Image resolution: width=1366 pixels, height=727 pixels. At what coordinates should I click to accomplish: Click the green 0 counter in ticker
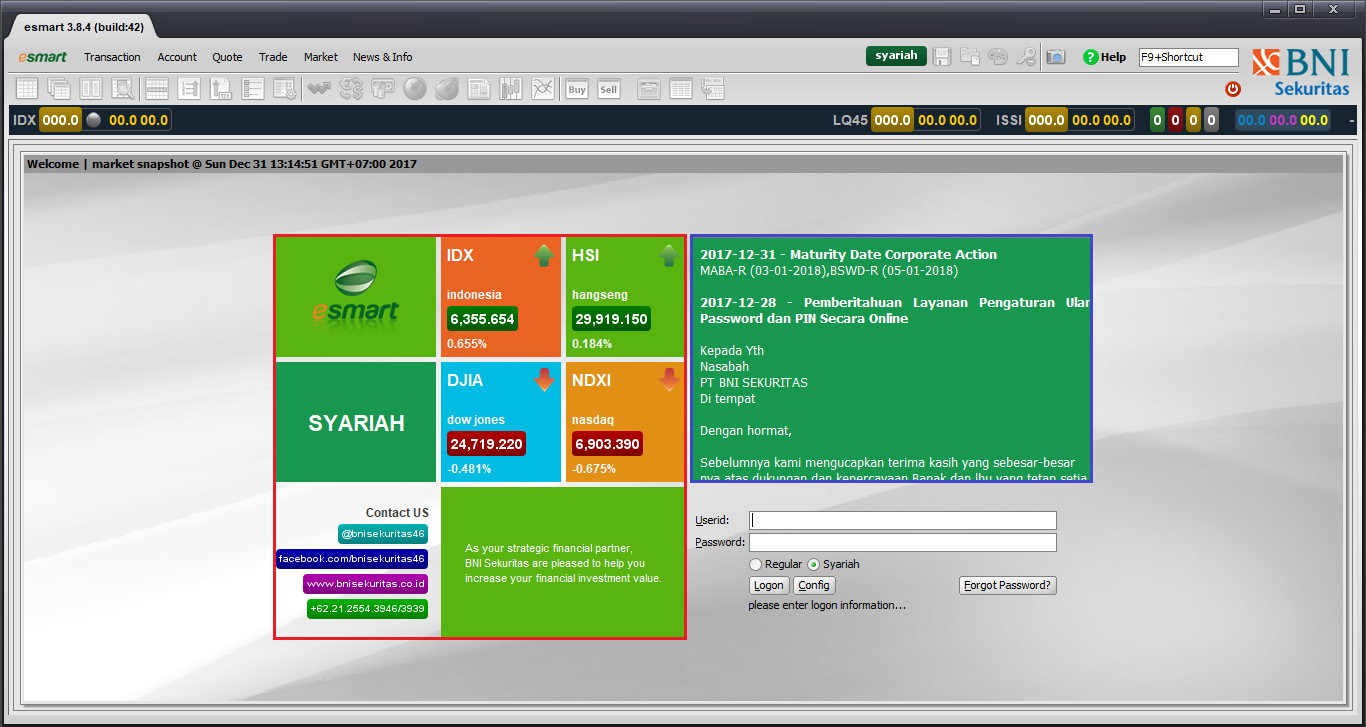pos(1157,120)
